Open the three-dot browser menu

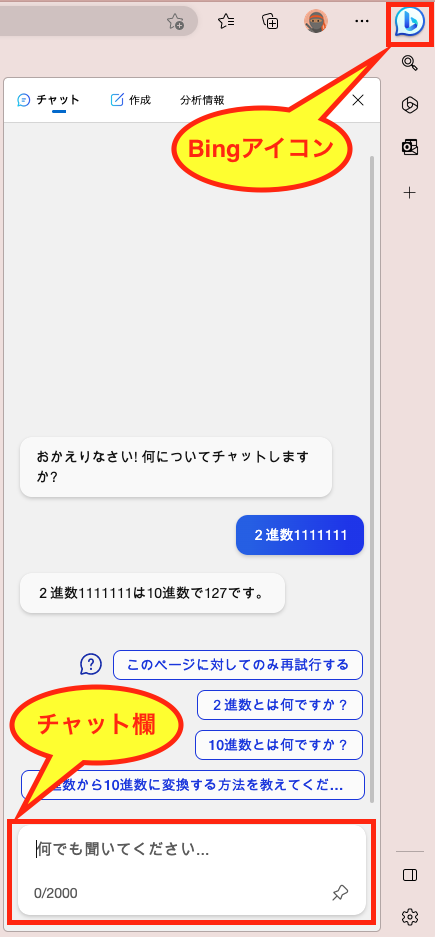coord(362,21)
